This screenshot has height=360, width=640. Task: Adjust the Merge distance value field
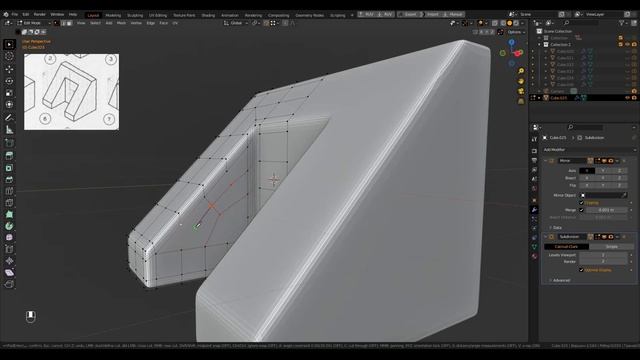(606, 210)
